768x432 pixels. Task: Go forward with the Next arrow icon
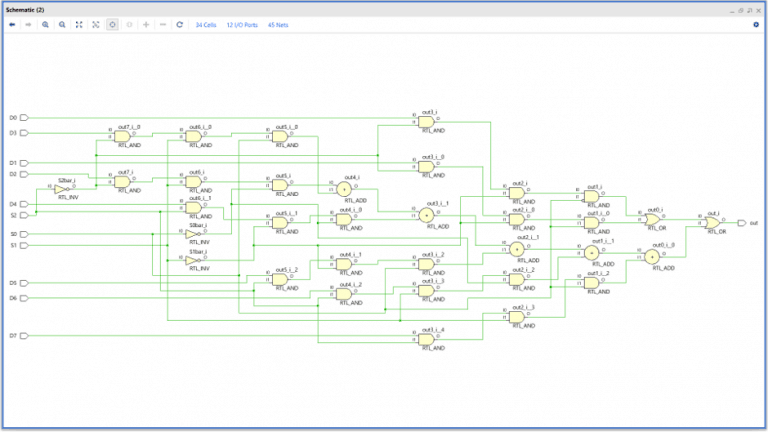point(28,24)
